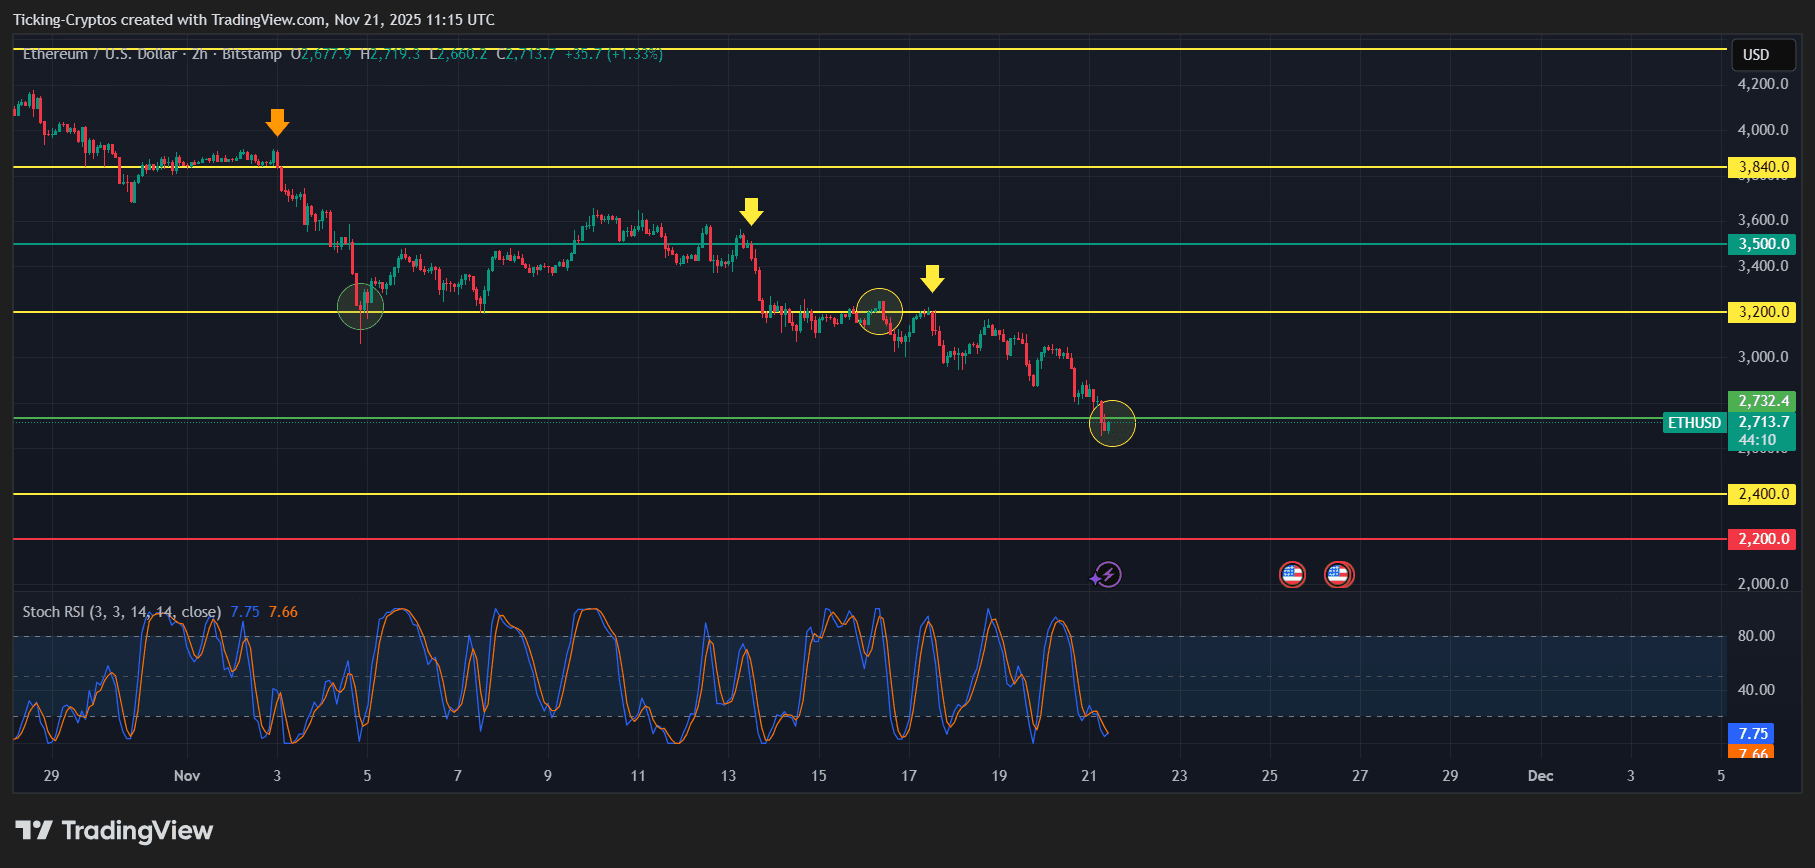
Task: Select the yellow circle at current price
Action: tap(1112, 423)
